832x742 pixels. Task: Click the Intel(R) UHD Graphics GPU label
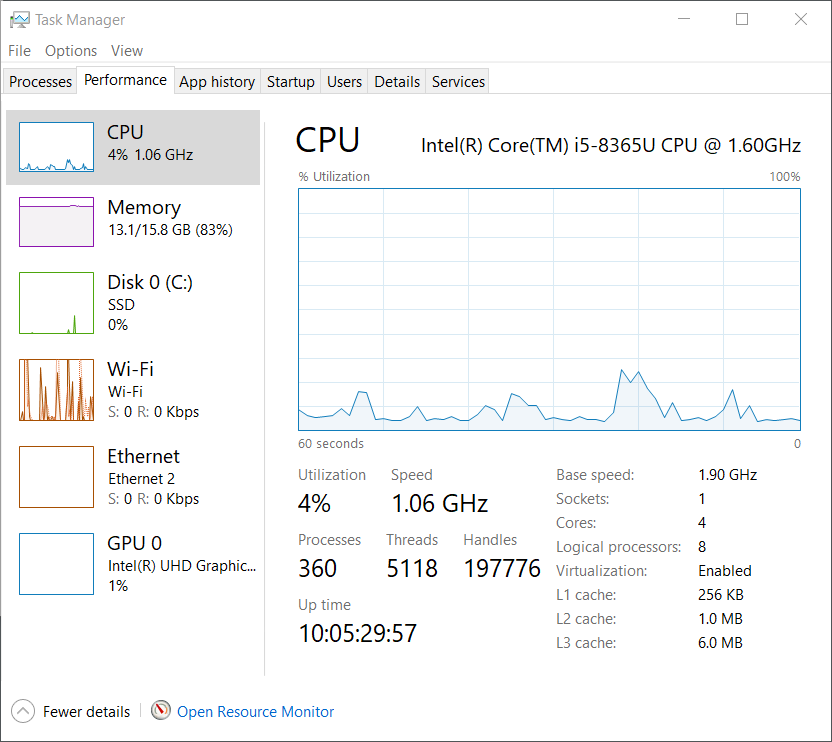click(x=182, y=566)
